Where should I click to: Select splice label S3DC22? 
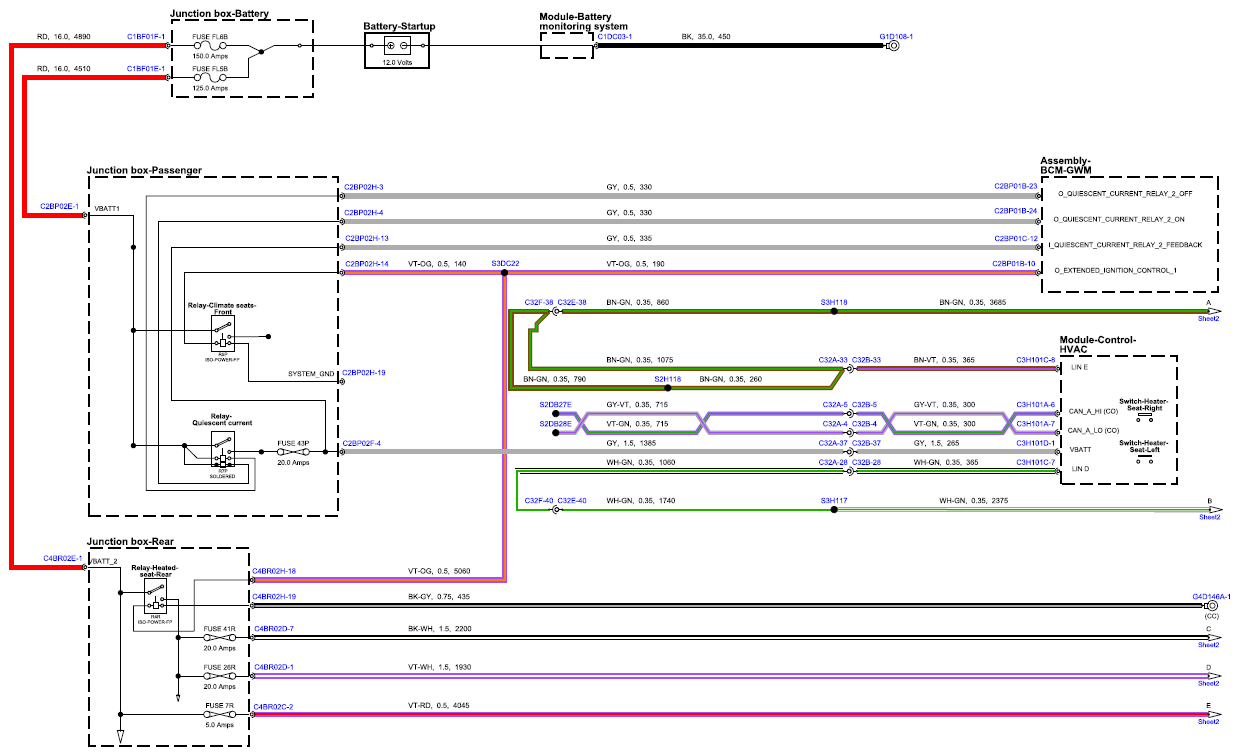pos(505,263)
